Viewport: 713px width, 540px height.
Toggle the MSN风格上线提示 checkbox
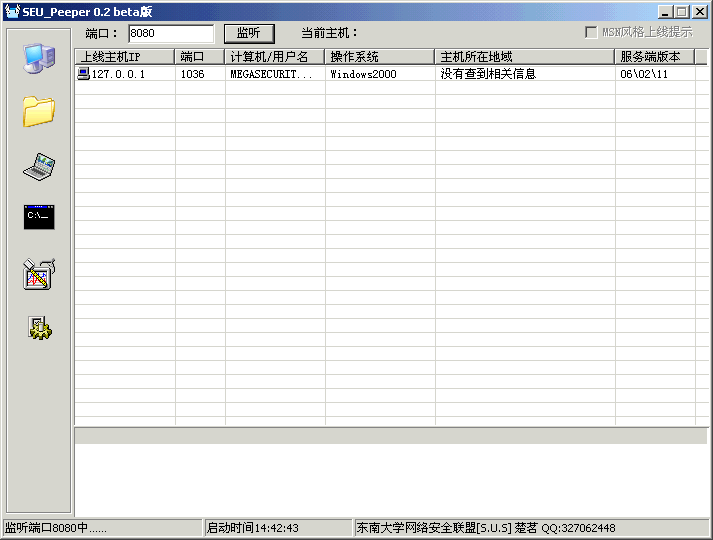(591, 32)
